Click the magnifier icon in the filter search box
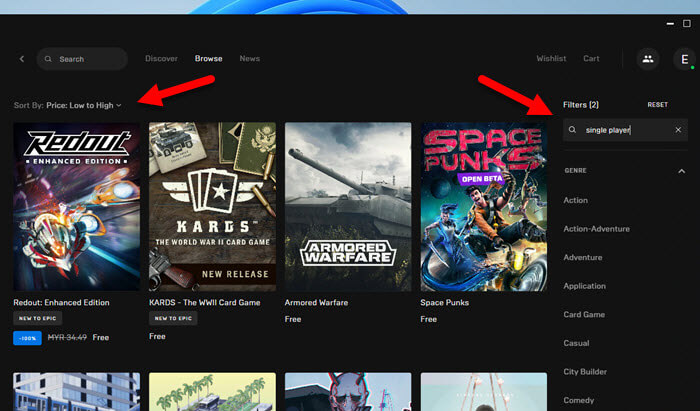This screenshot has height=411, width=700. [x=572, y=130]
